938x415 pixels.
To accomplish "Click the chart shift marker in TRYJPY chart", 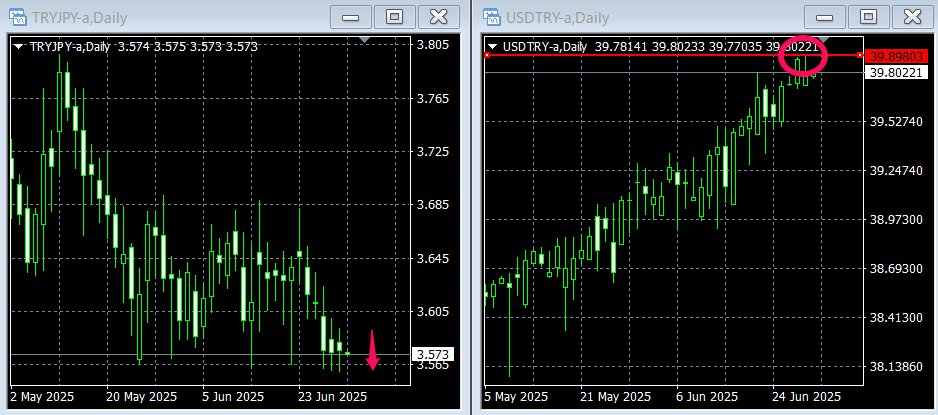I will [364, 39].
